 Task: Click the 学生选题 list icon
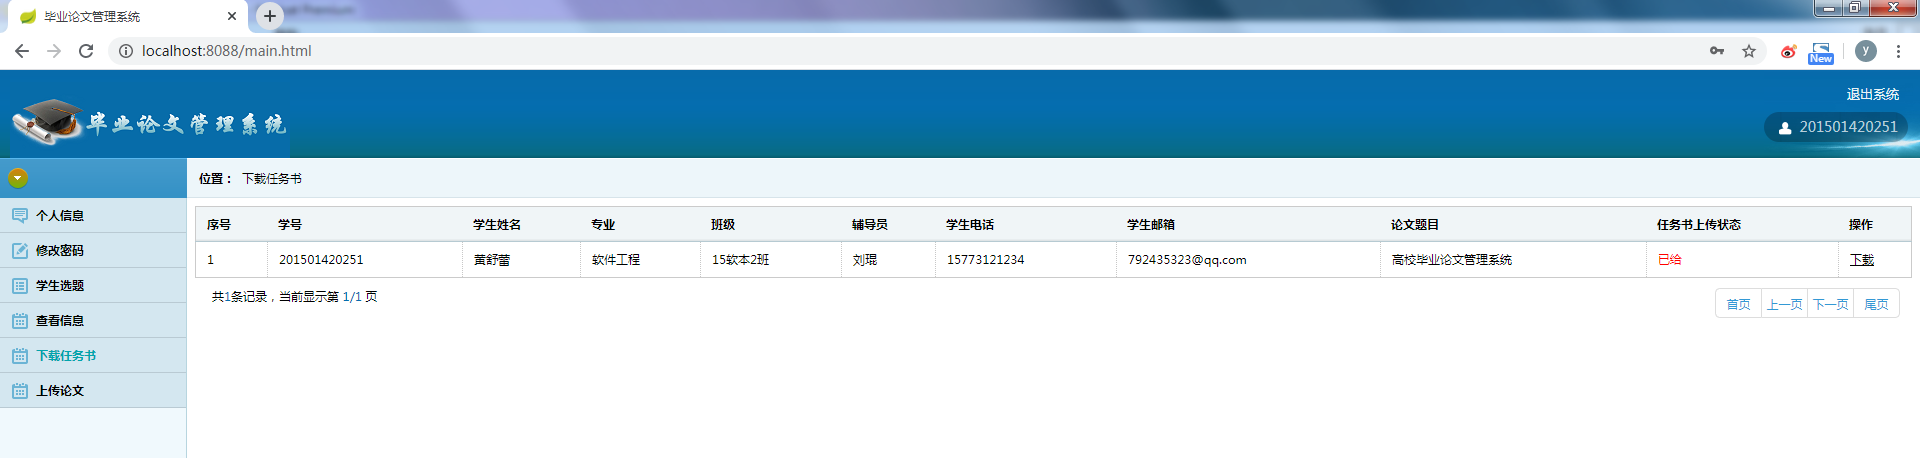[x=20, y=286]
